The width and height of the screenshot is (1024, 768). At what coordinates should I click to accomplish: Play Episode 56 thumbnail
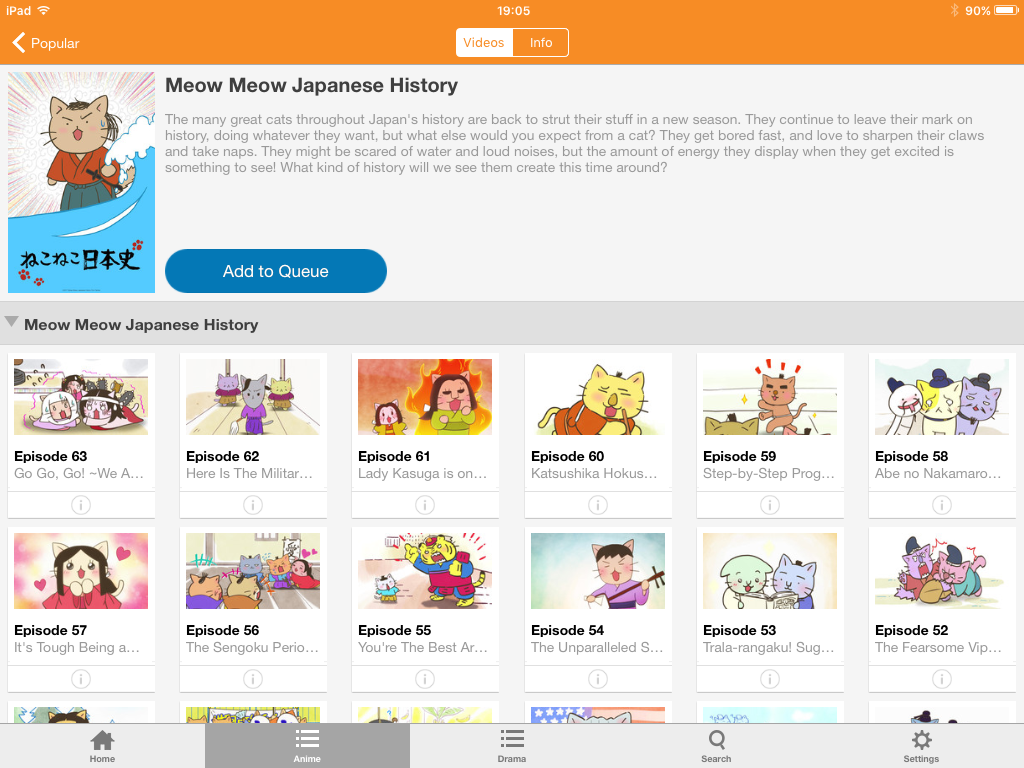[253, 571]
